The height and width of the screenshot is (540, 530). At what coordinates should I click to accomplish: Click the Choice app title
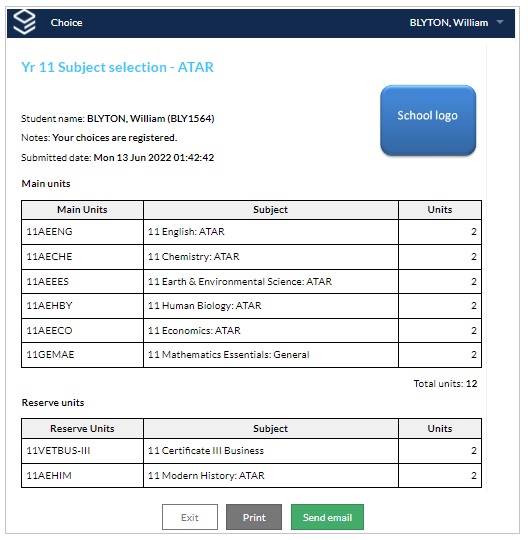(66, 23)
